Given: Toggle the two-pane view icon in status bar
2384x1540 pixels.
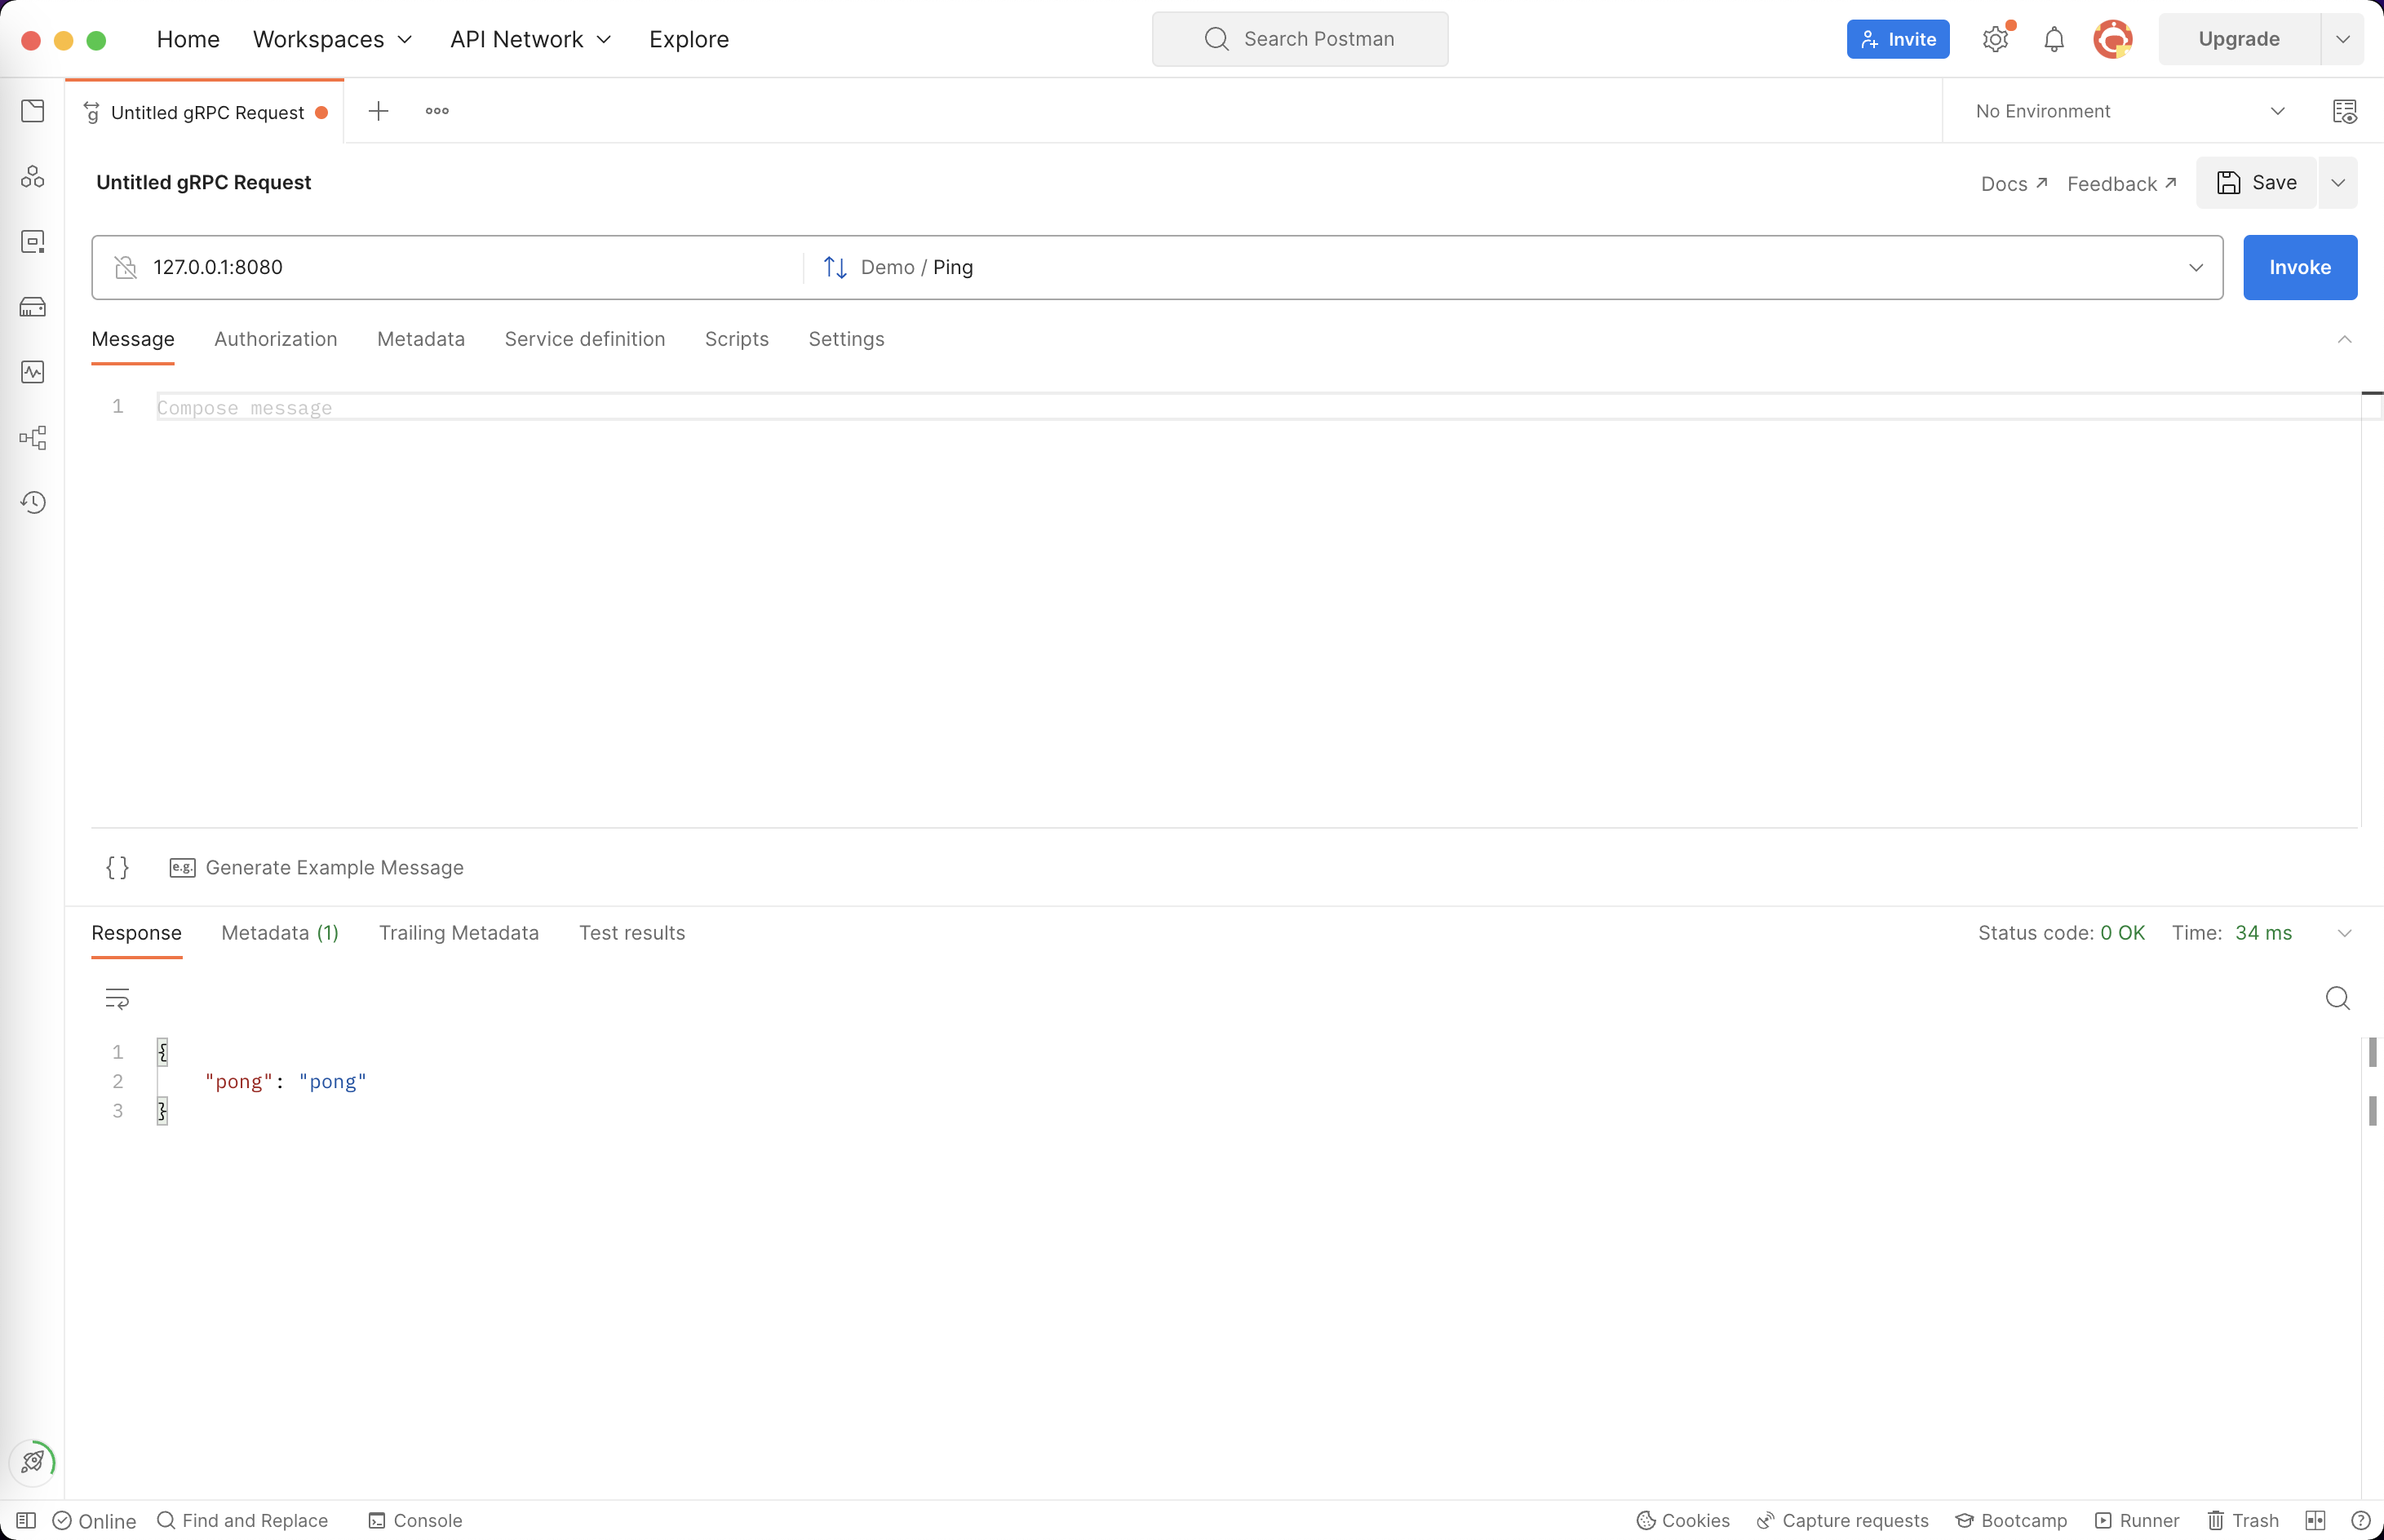Looking at the screenshot, I should tap(2315, 1520).
